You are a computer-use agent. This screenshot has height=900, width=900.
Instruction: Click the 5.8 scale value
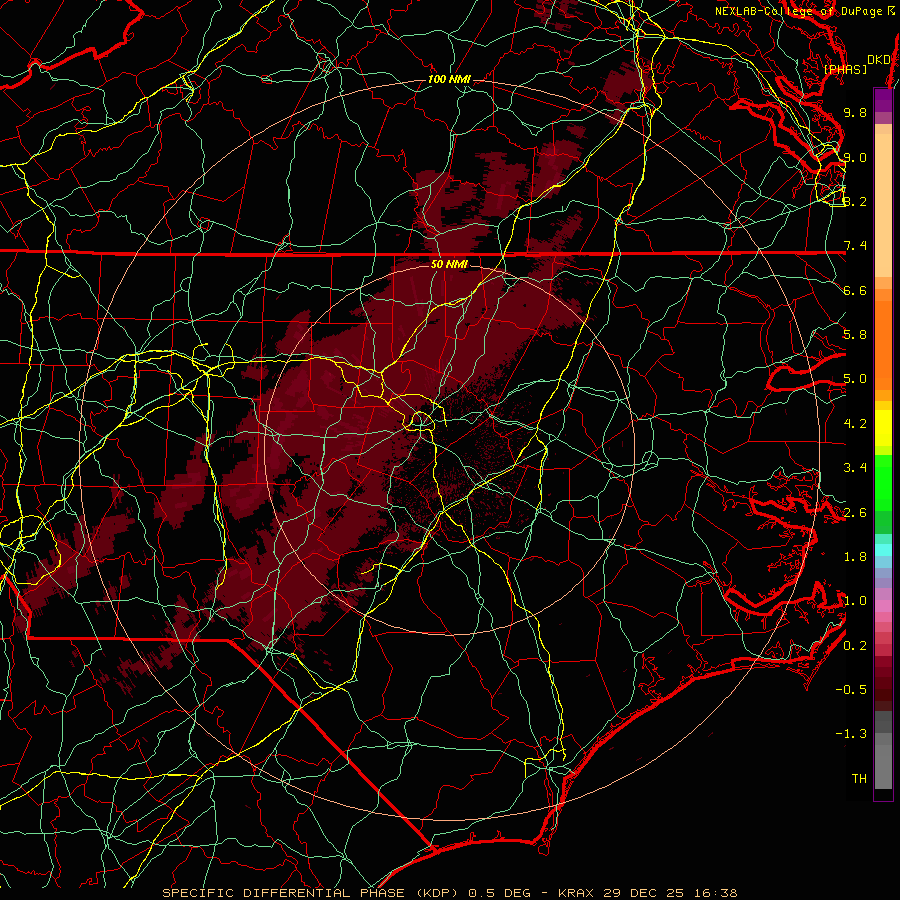pyautogui.click(x=855, y=335)
